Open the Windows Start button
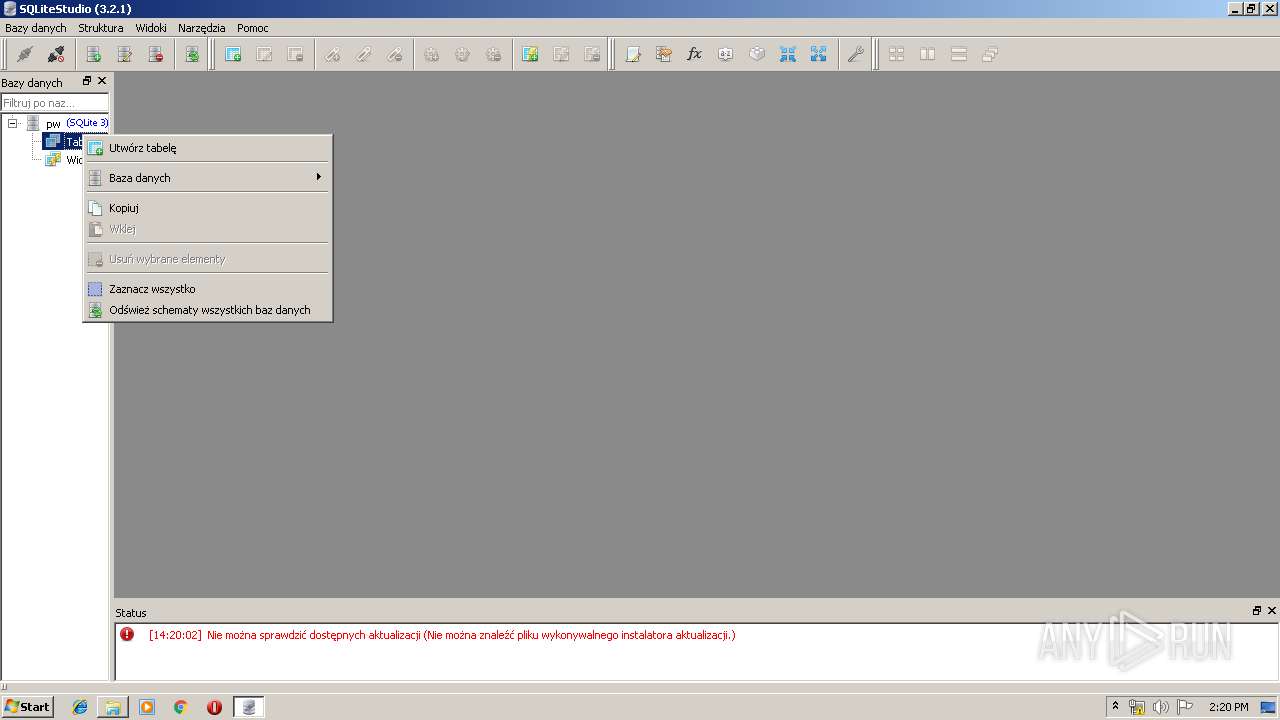The image size is (1280, 720). (x=28, y=707)
